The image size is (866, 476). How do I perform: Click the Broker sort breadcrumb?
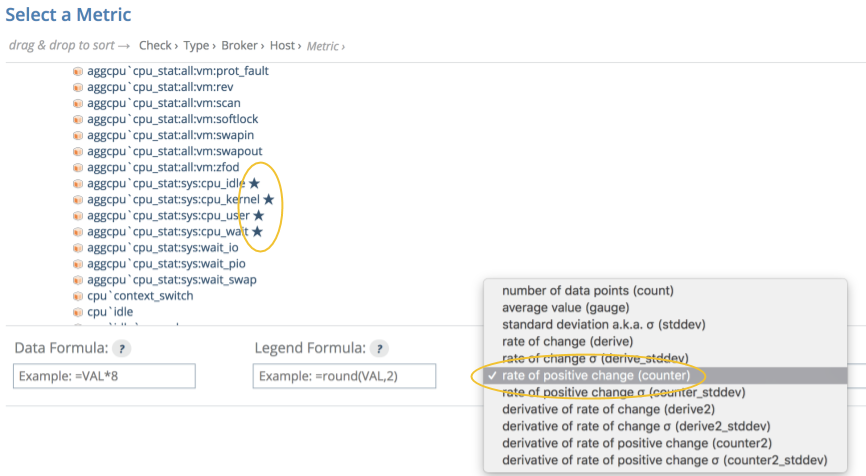click(239, 45)
